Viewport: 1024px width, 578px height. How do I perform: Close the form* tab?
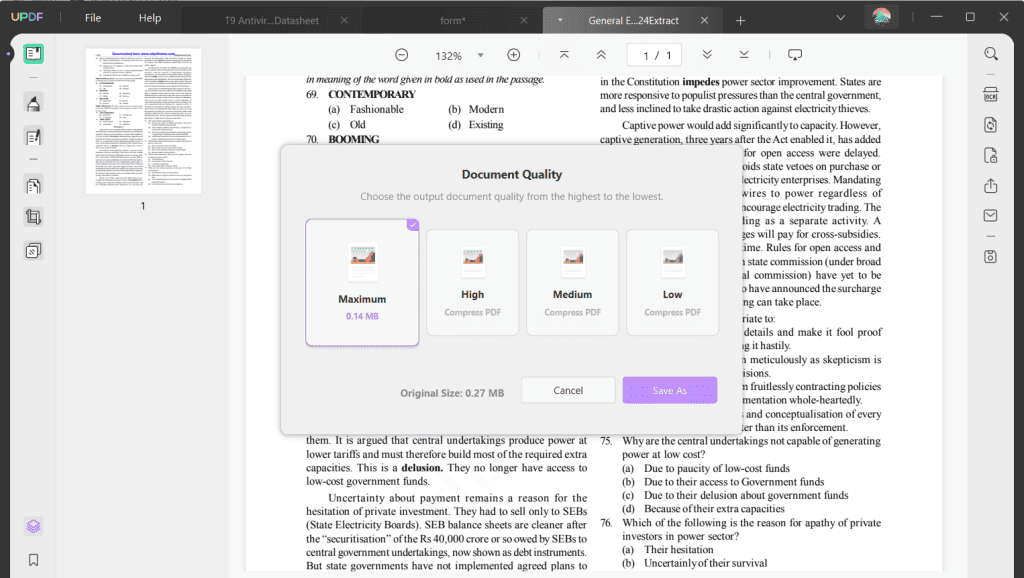coord(524,20)
